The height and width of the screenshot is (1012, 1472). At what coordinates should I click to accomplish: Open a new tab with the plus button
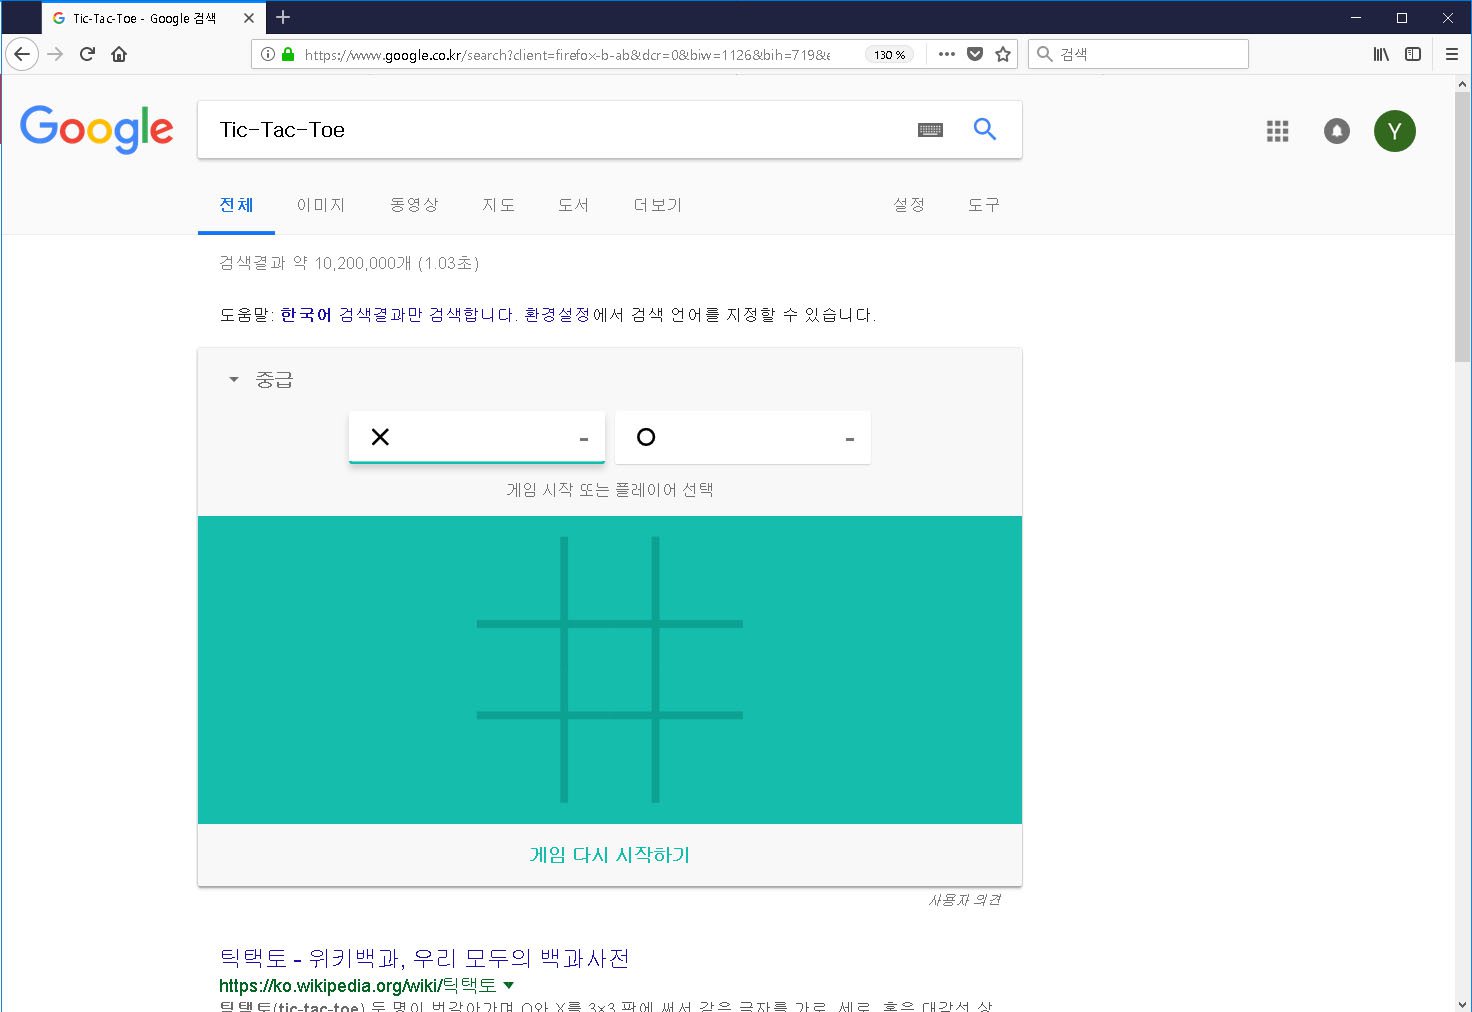coord(283,17)
